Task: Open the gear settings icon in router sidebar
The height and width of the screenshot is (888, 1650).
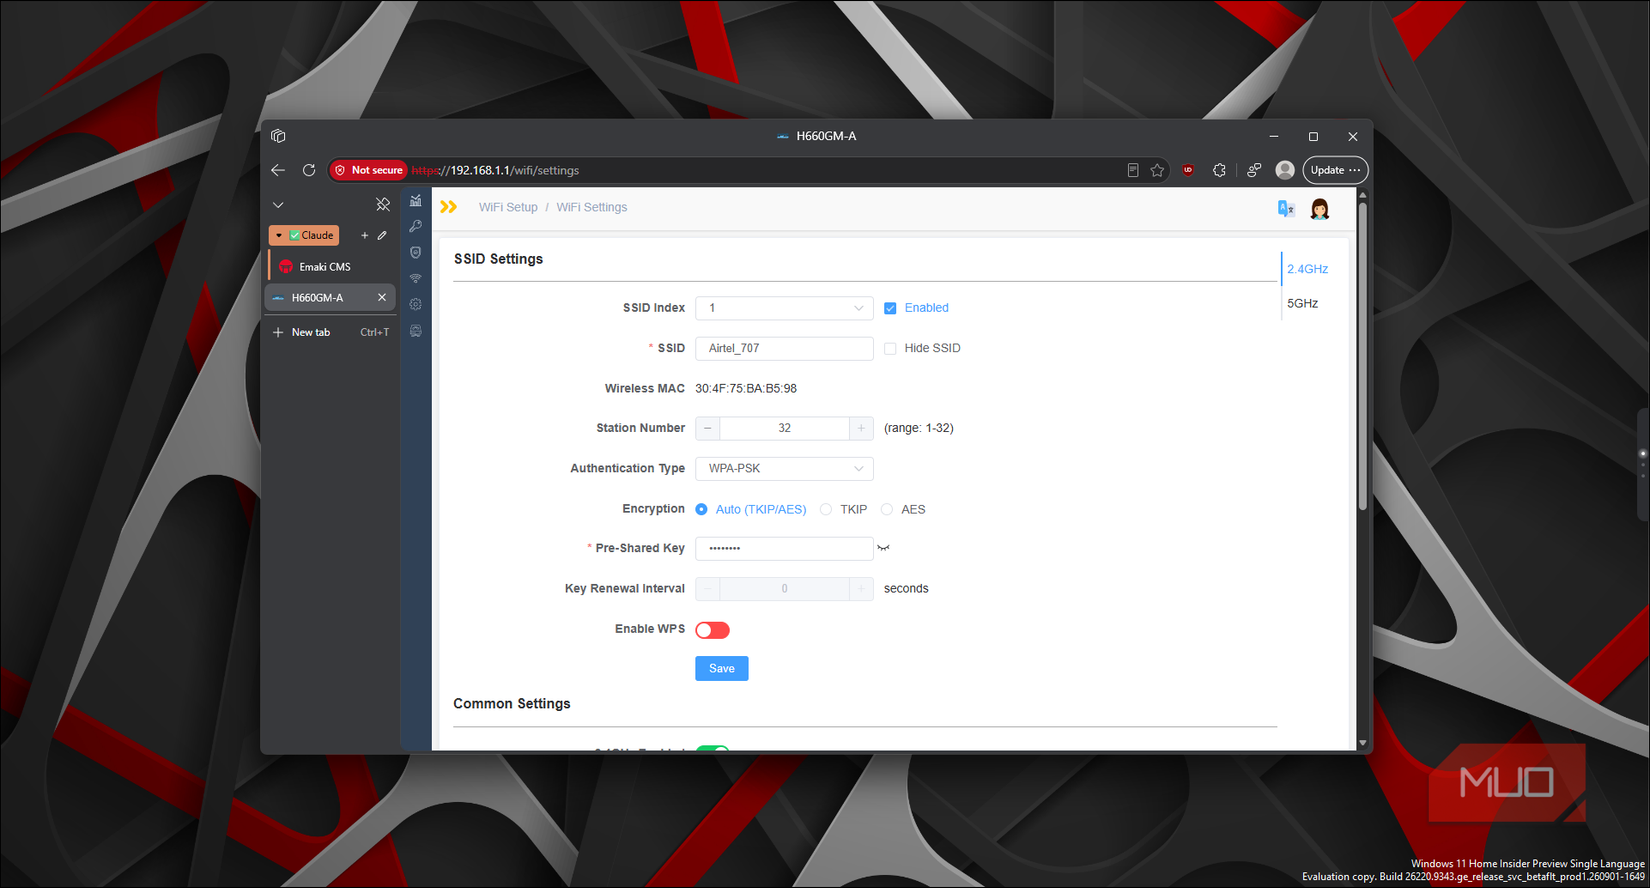Action: [x=416, y=305]
